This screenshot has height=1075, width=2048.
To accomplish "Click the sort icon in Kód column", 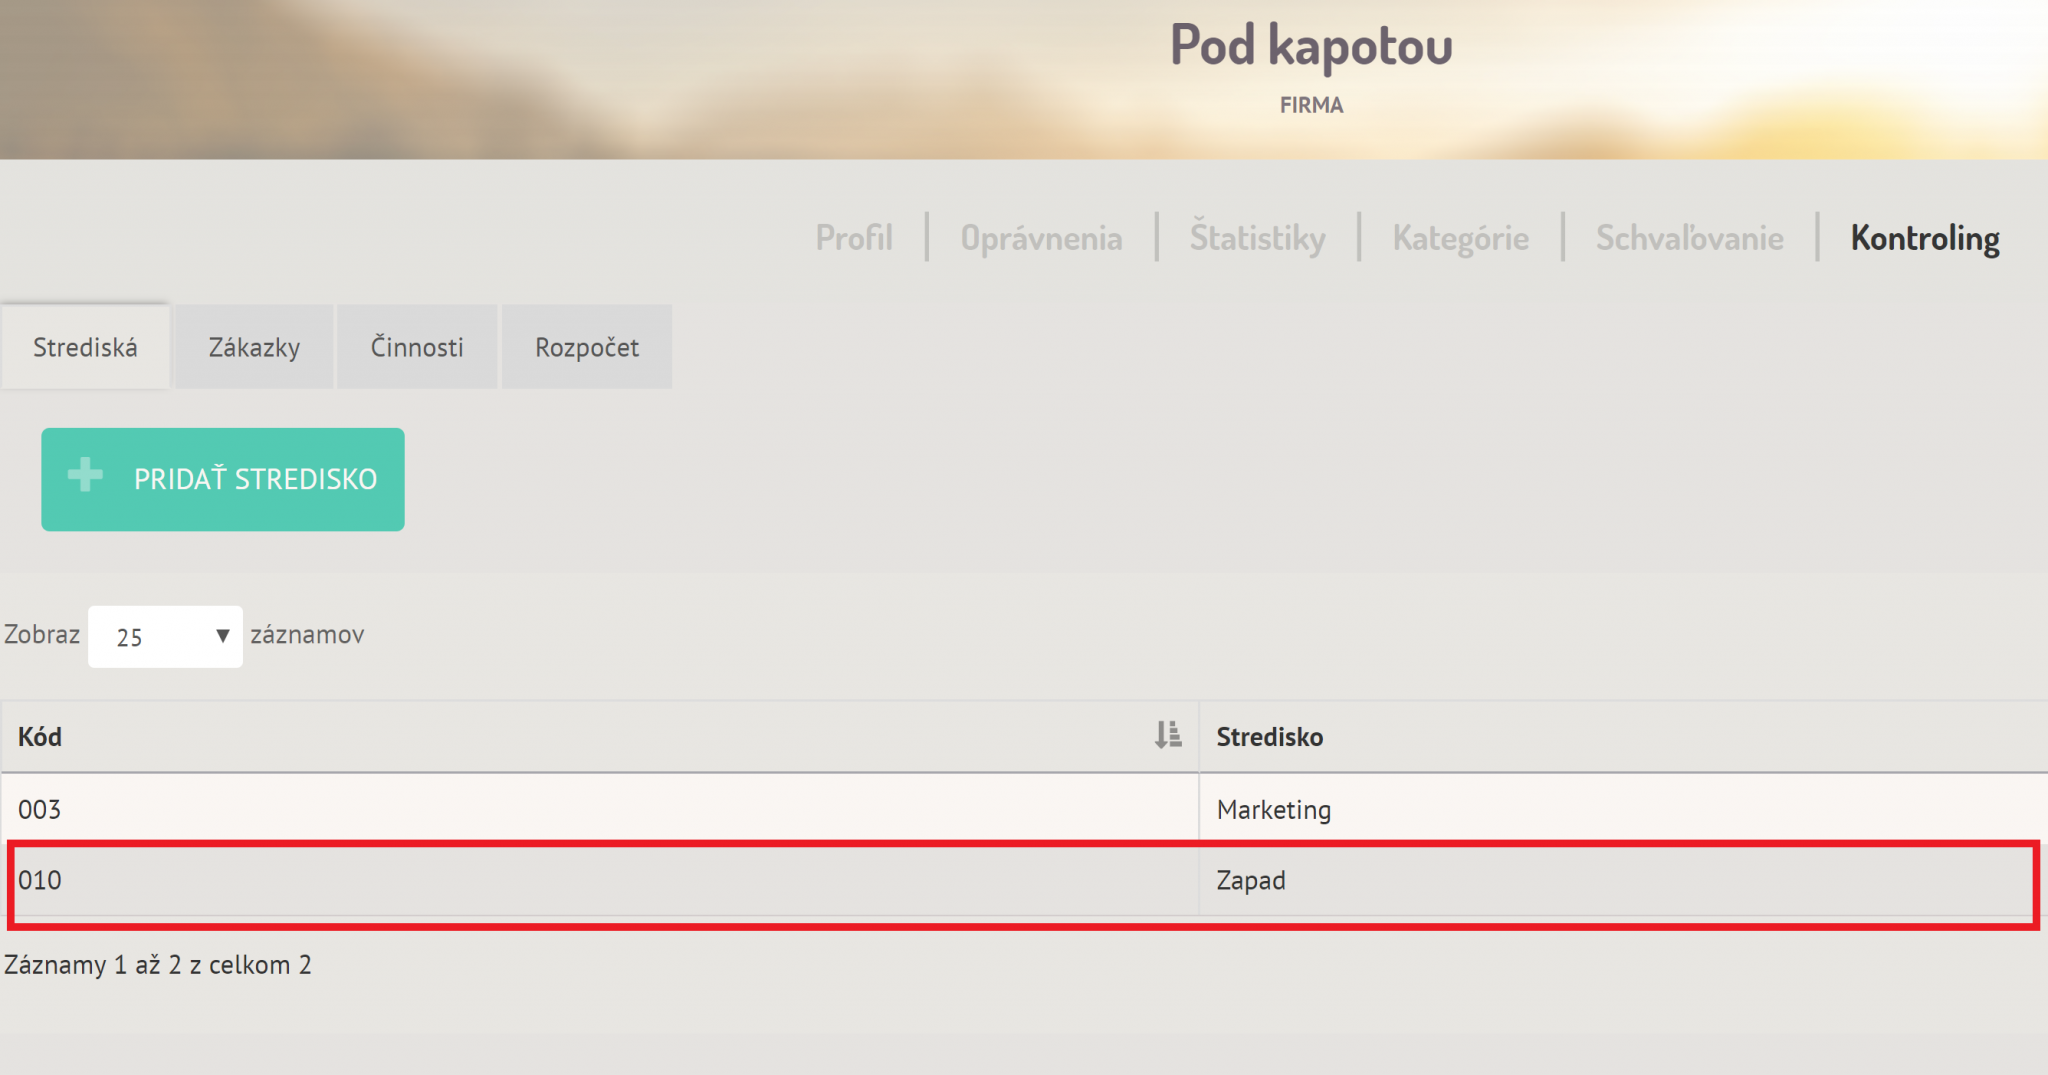I will tap(1167, 735).
